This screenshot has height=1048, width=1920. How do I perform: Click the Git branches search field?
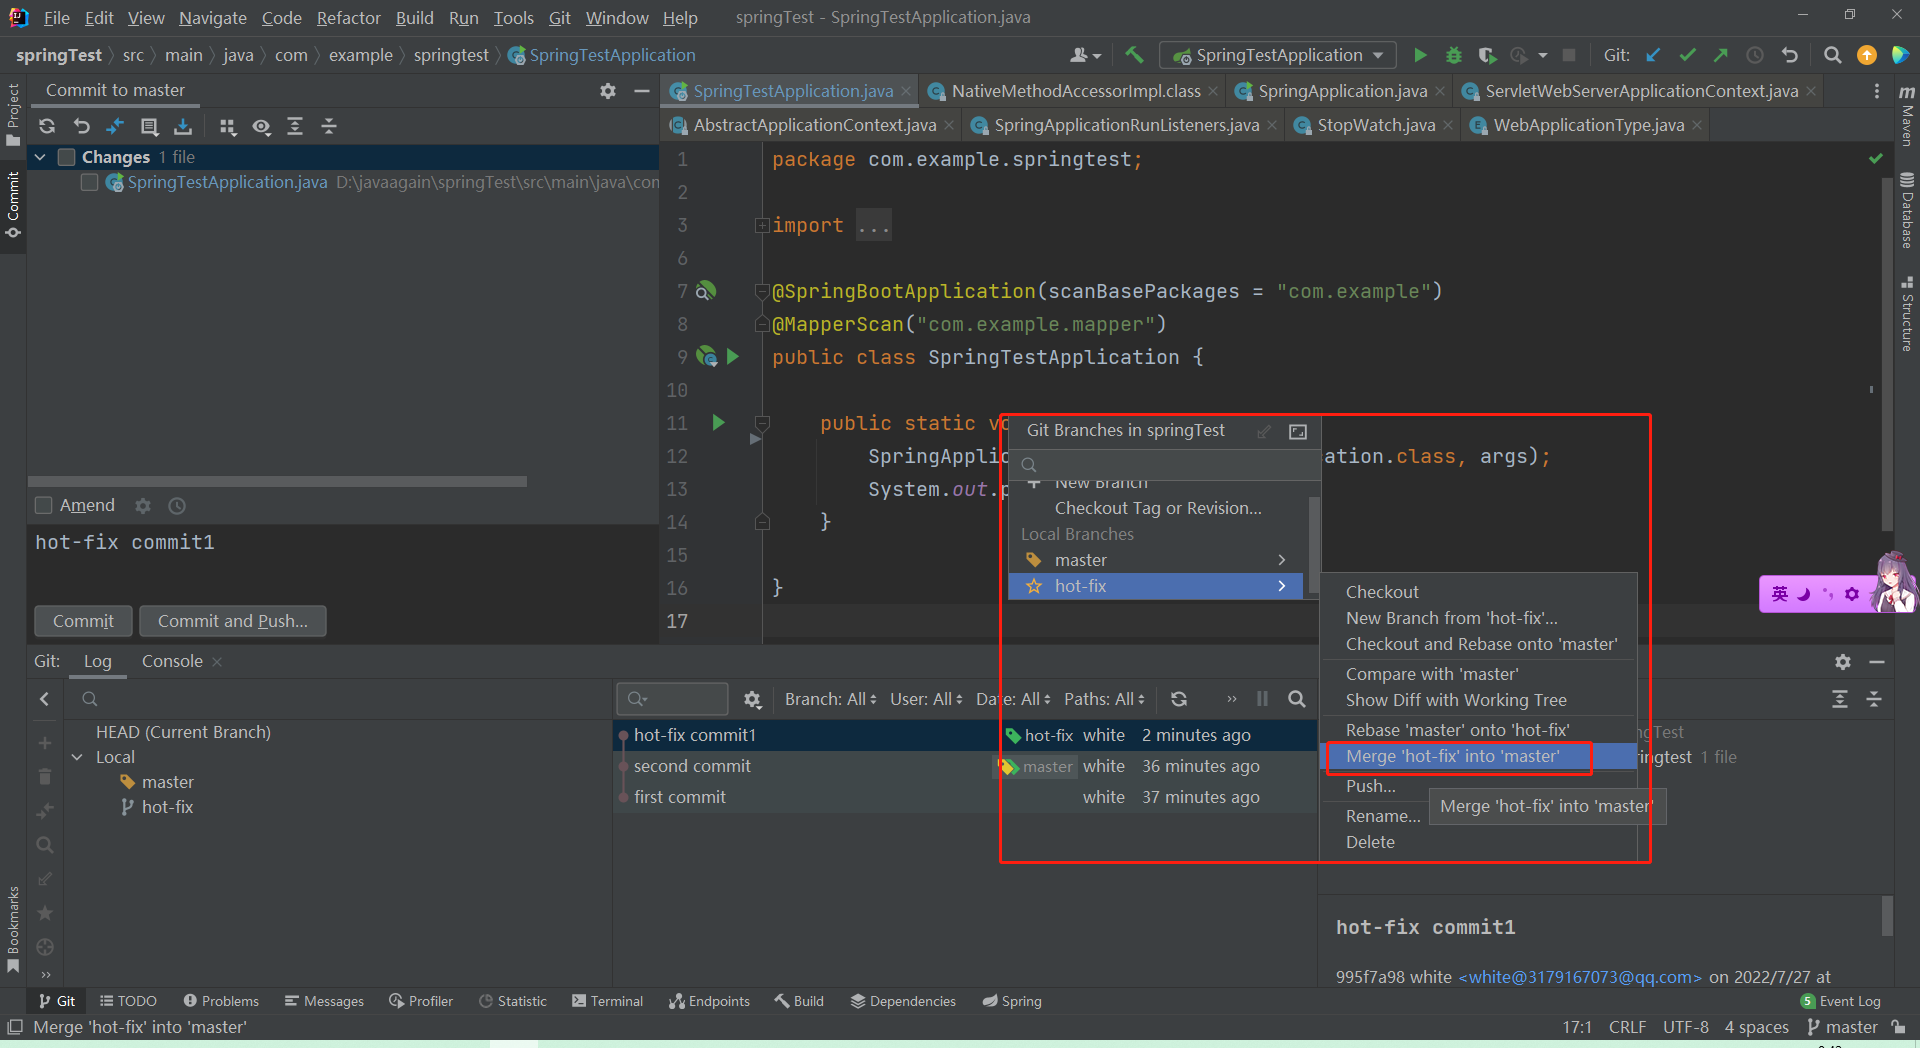[1165, 464]
